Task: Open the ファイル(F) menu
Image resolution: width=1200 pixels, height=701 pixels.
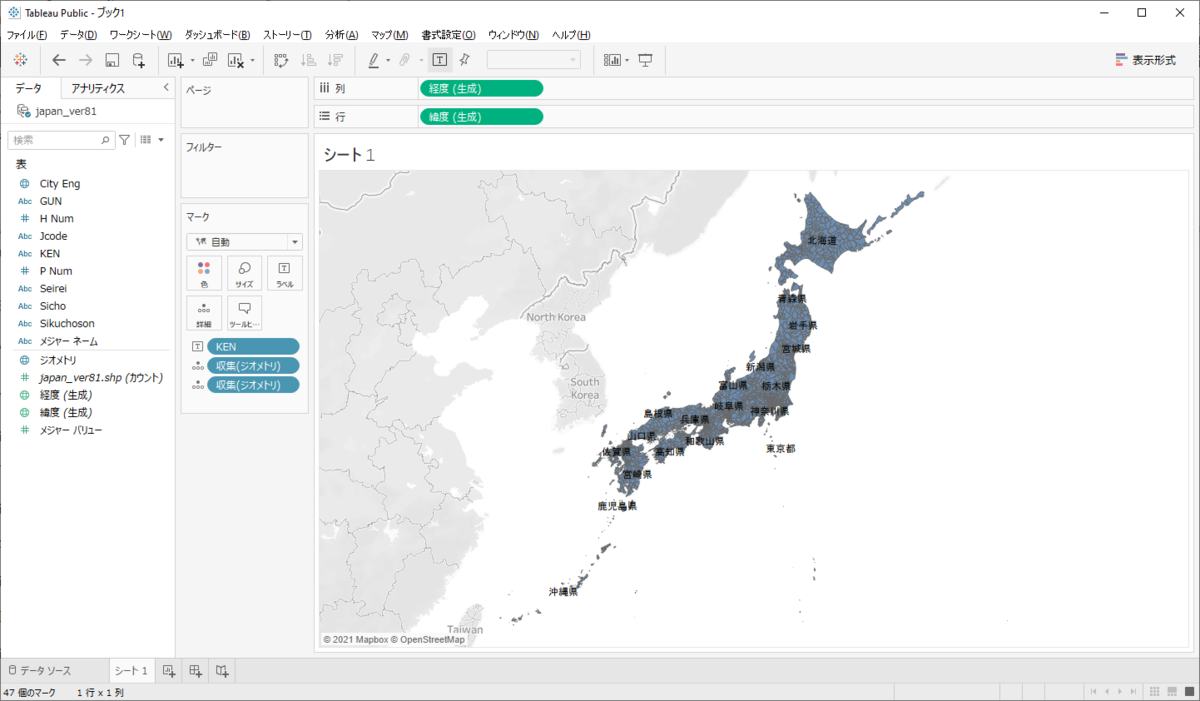Action: coord(27,35)
